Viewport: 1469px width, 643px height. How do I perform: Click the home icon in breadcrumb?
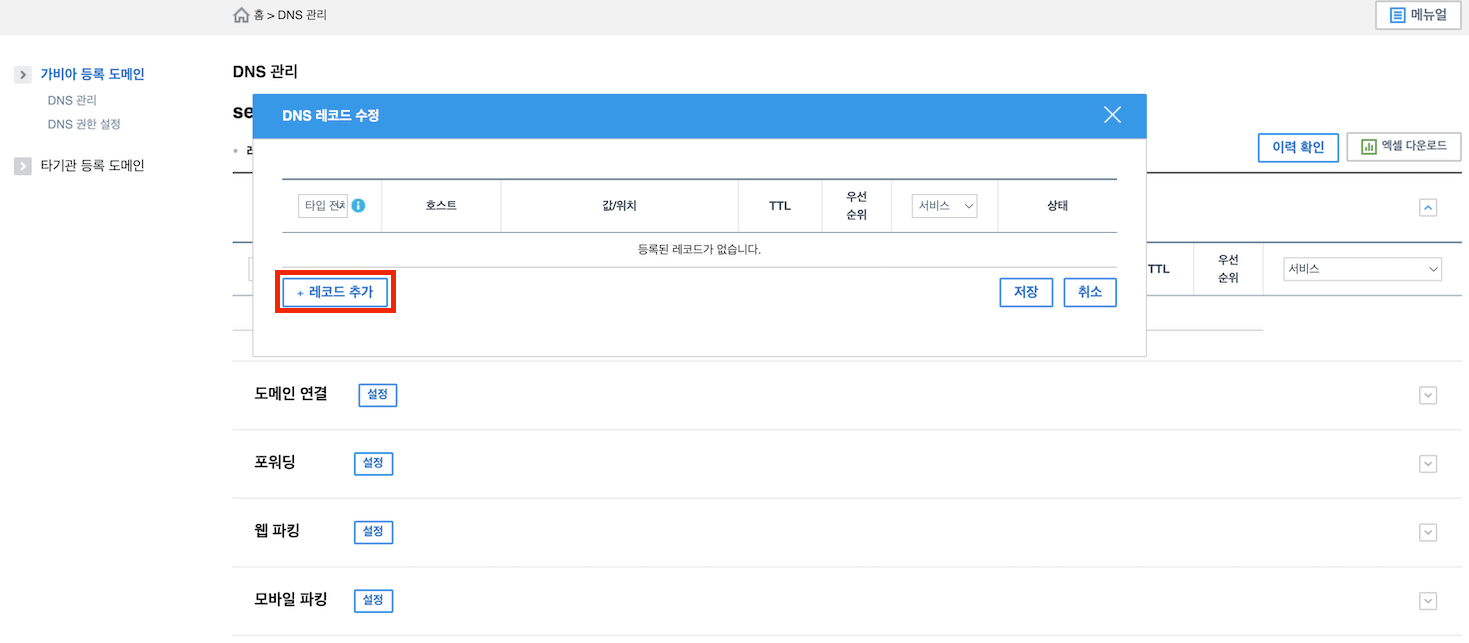tap(241, 15)
